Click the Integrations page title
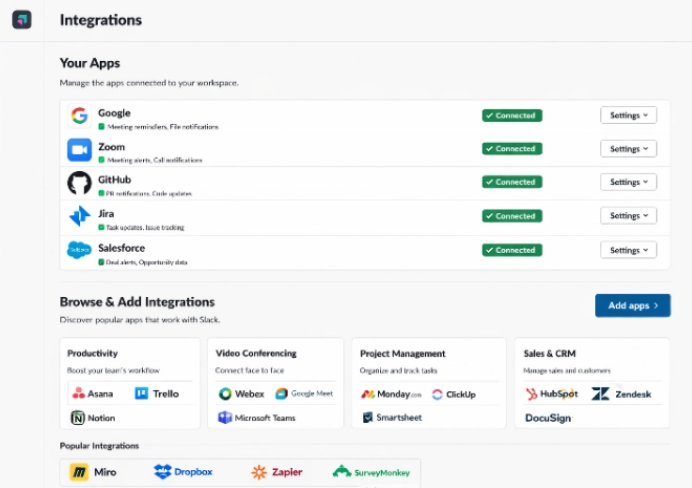 click(x=101, y=20)
